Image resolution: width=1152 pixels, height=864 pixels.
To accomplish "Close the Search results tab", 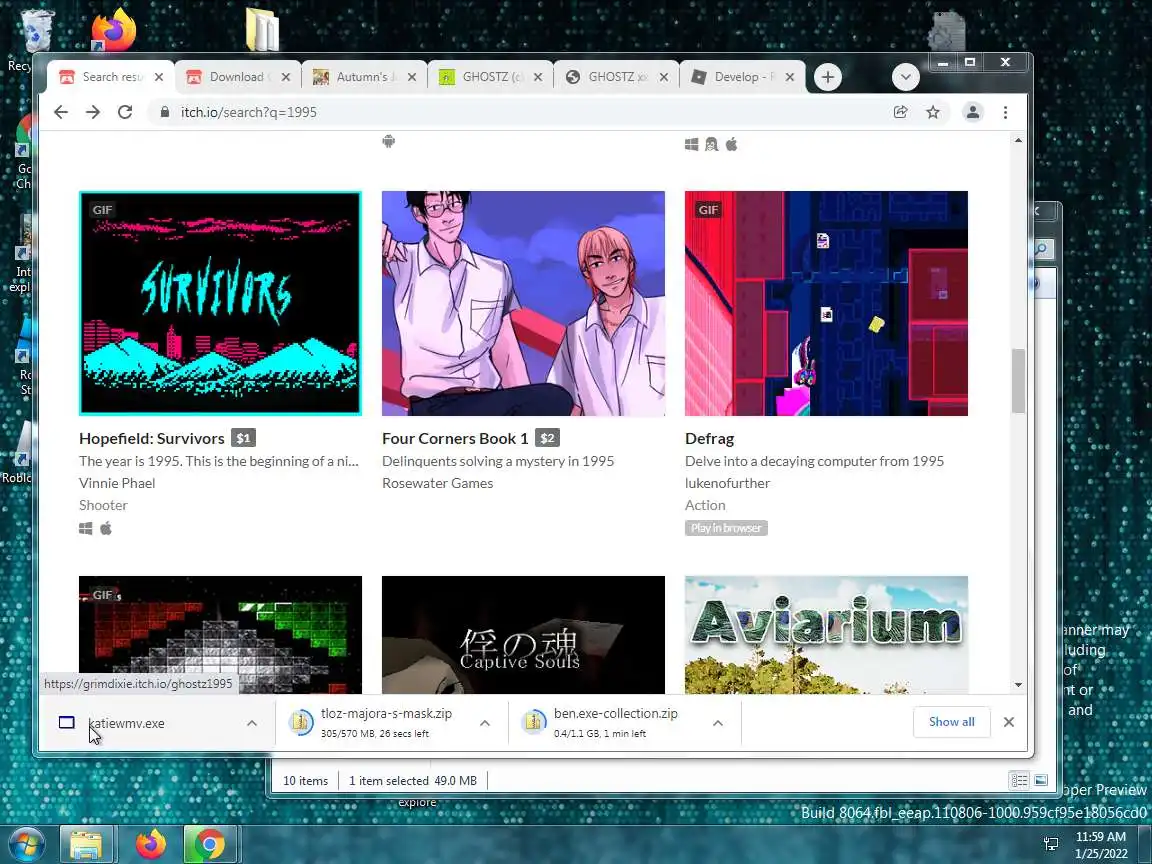I will click(x=159, y=77).
